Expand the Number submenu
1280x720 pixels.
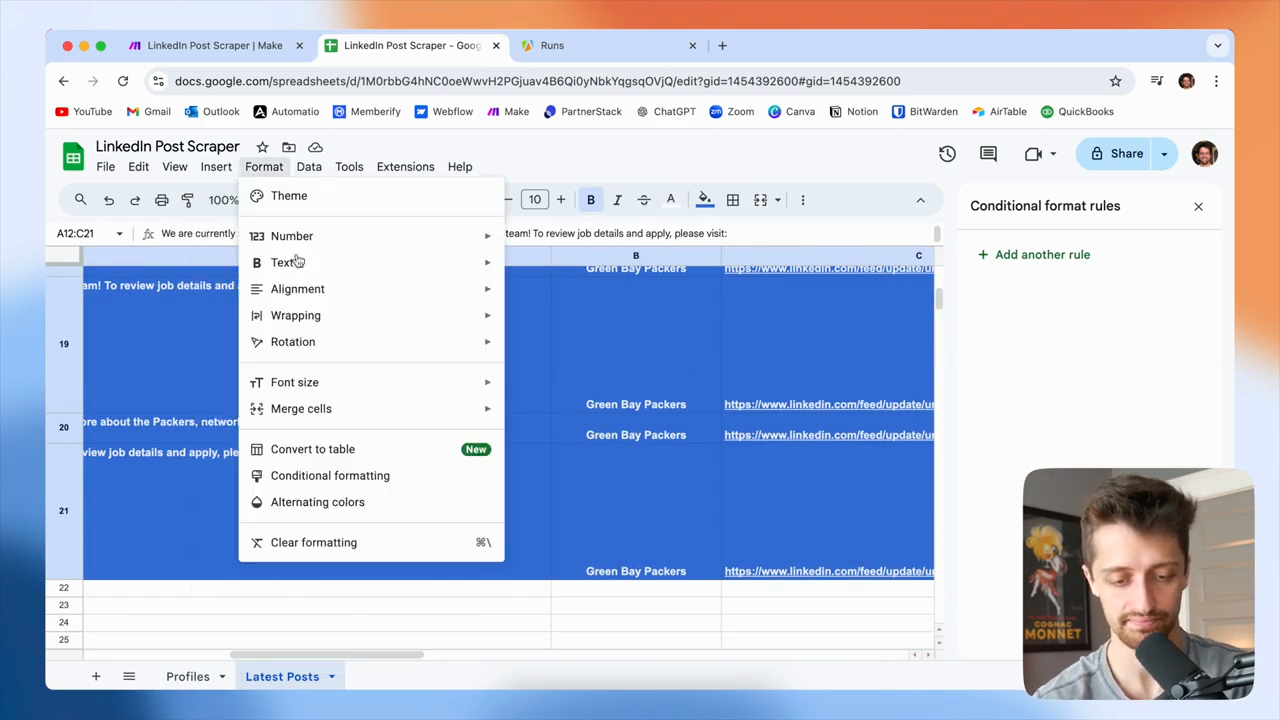371,236
